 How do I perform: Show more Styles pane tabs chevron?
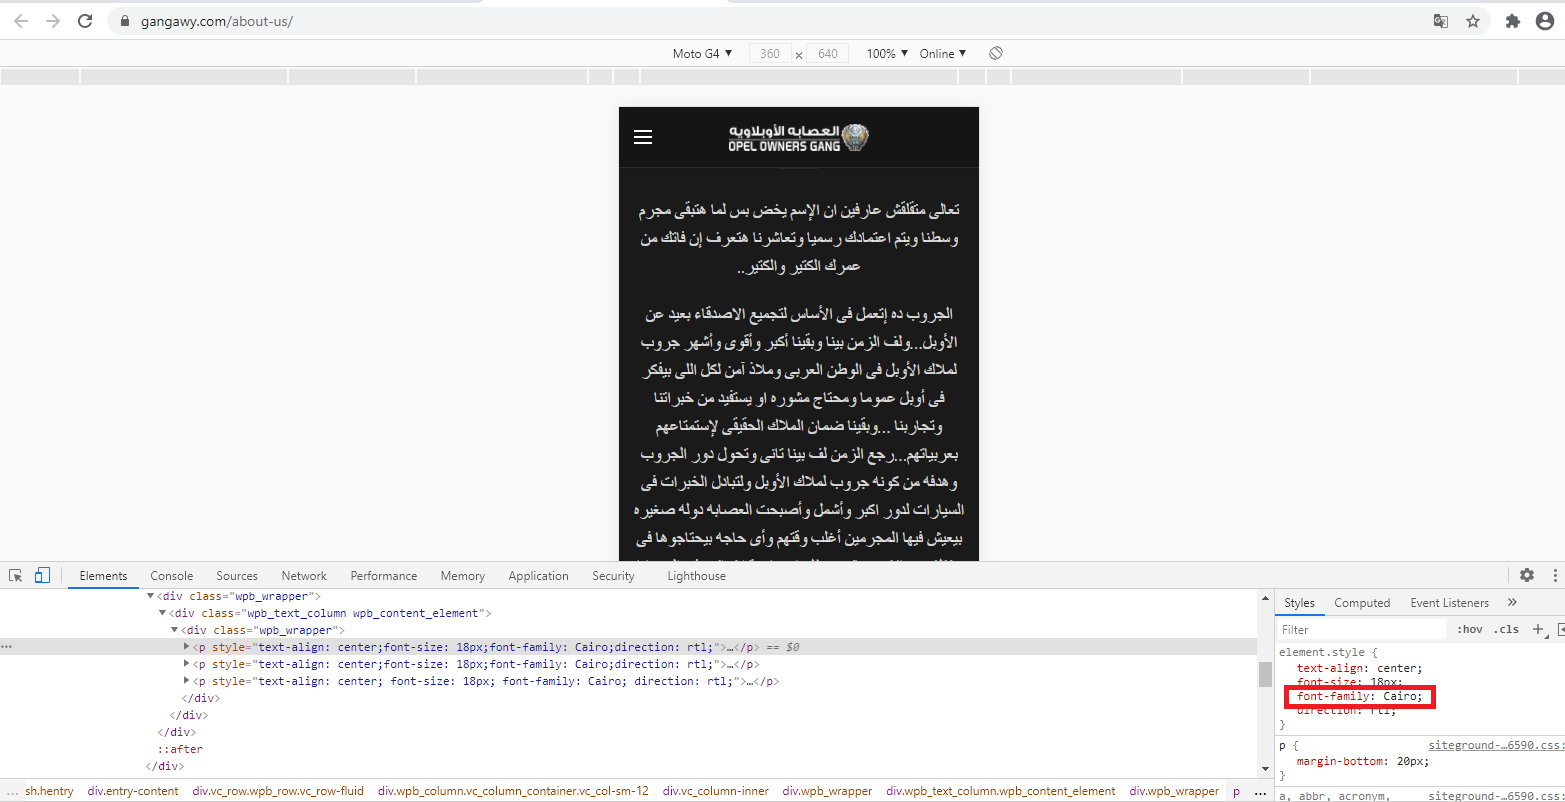coord(1512,602)
